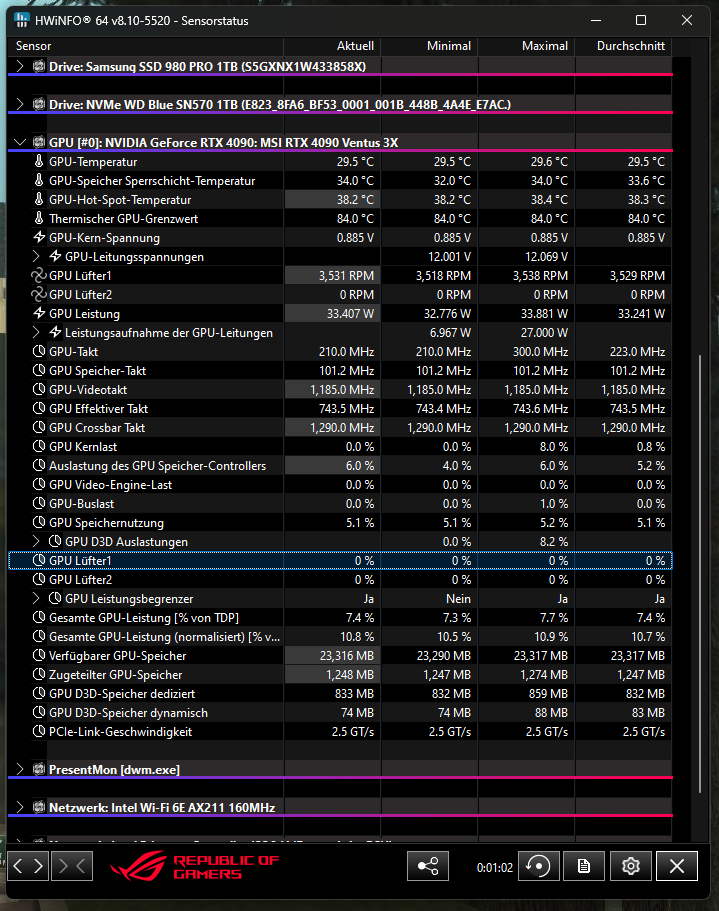The height and width of the screenshot is (911, 719).
Task: Click the chip icon of the Samsung SSD group
Action: 39,66
